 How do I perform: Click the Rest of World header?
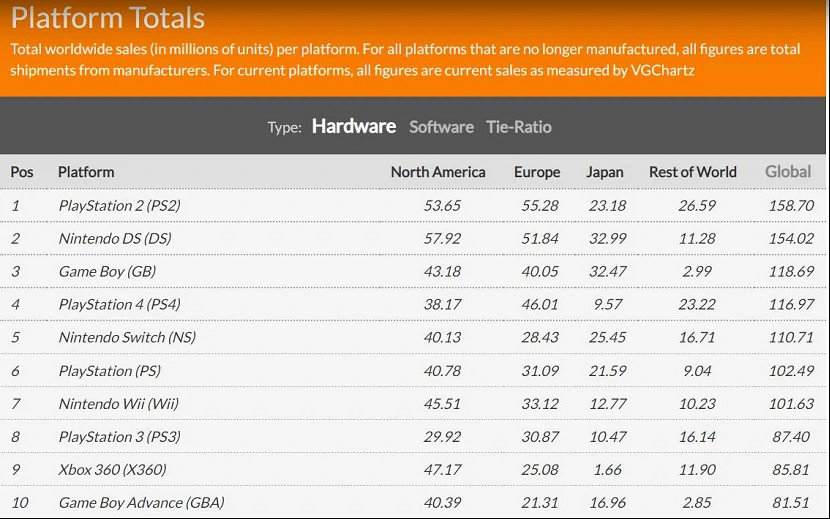692,172
